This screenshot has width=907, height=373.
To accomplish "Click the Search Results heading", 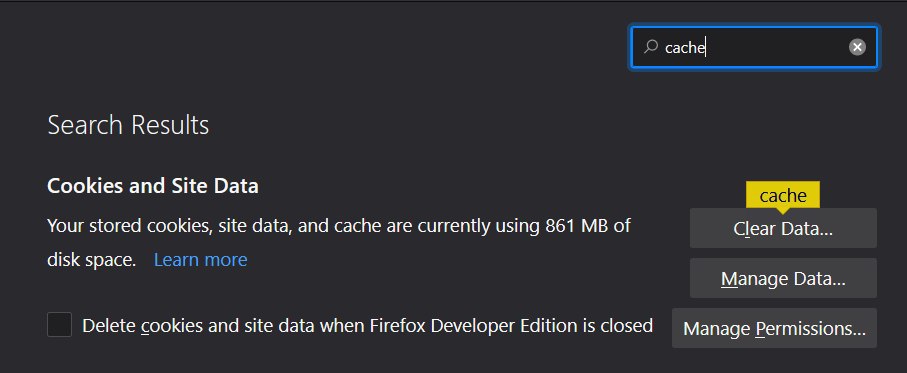I will (x=128, y=125).
